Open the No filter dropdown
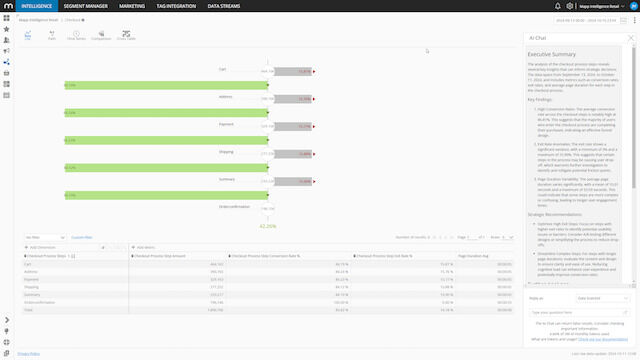Viewport: 640px width, 360px height. [x=45, y=237]
